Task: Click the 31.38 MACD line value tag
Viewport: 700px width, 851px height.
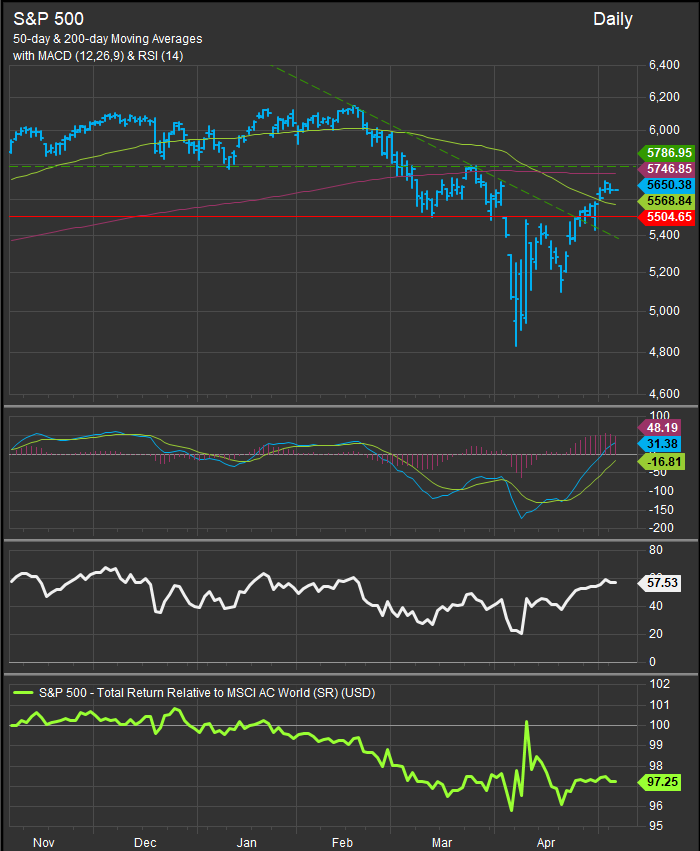Action: 660,444
